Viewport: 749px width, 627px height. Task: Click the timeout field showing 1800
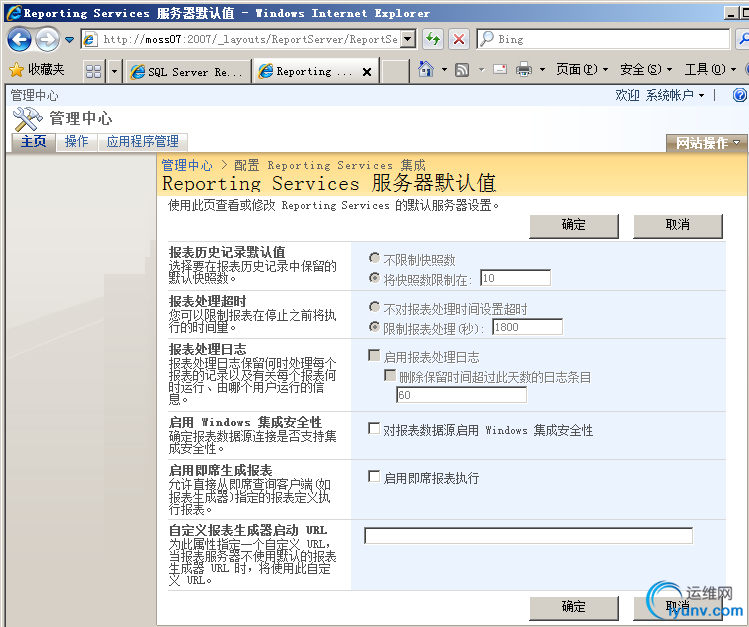click(x=527, y=327)
